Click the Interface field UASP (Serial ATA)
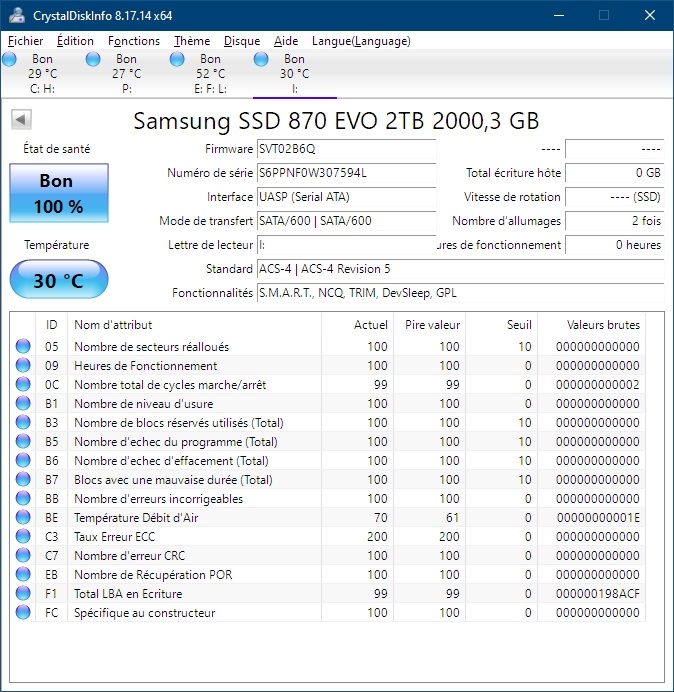Screen dimensions: 674x692 tap(346, 196)
